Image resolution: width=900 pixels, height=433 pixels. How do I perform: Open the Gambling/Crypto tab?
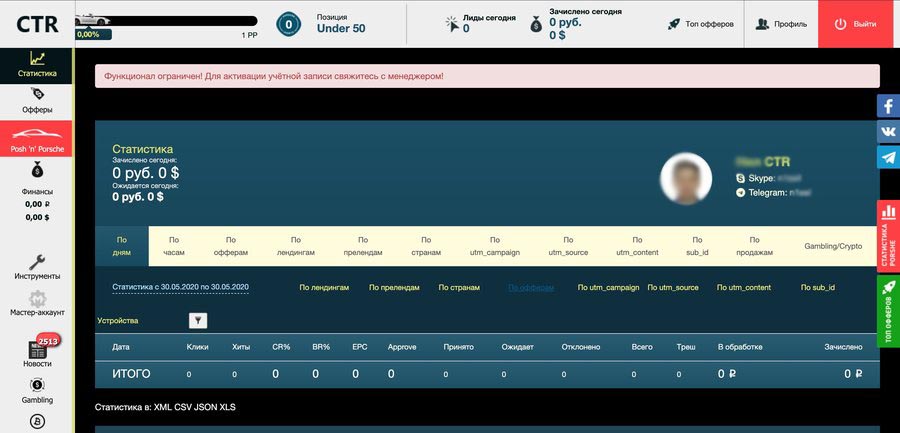(x=833, y=246)
